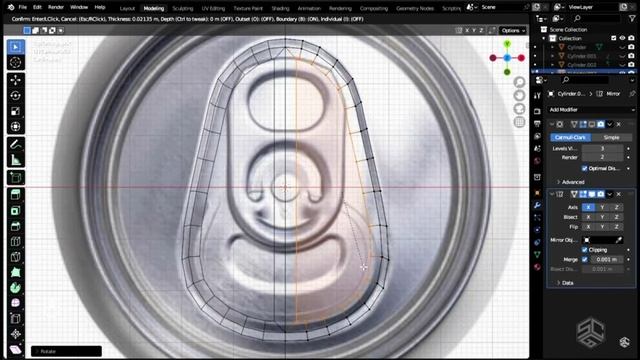Switch to the Sculpting workspace tab
Image resolution: width=640 pixels, height=360 pixels.
pyautogui.click(x=182, y=8)
